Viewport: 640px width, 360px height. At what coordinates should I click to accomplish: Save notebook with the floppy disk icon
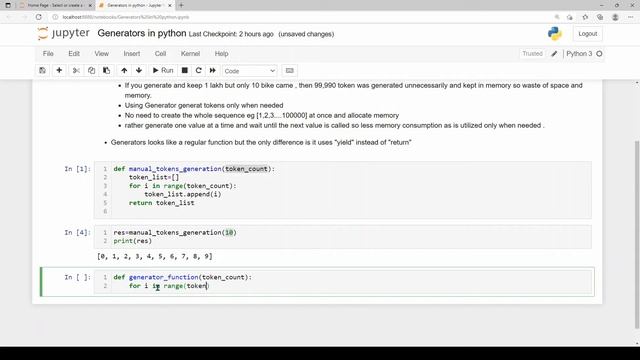coord(42,71)
